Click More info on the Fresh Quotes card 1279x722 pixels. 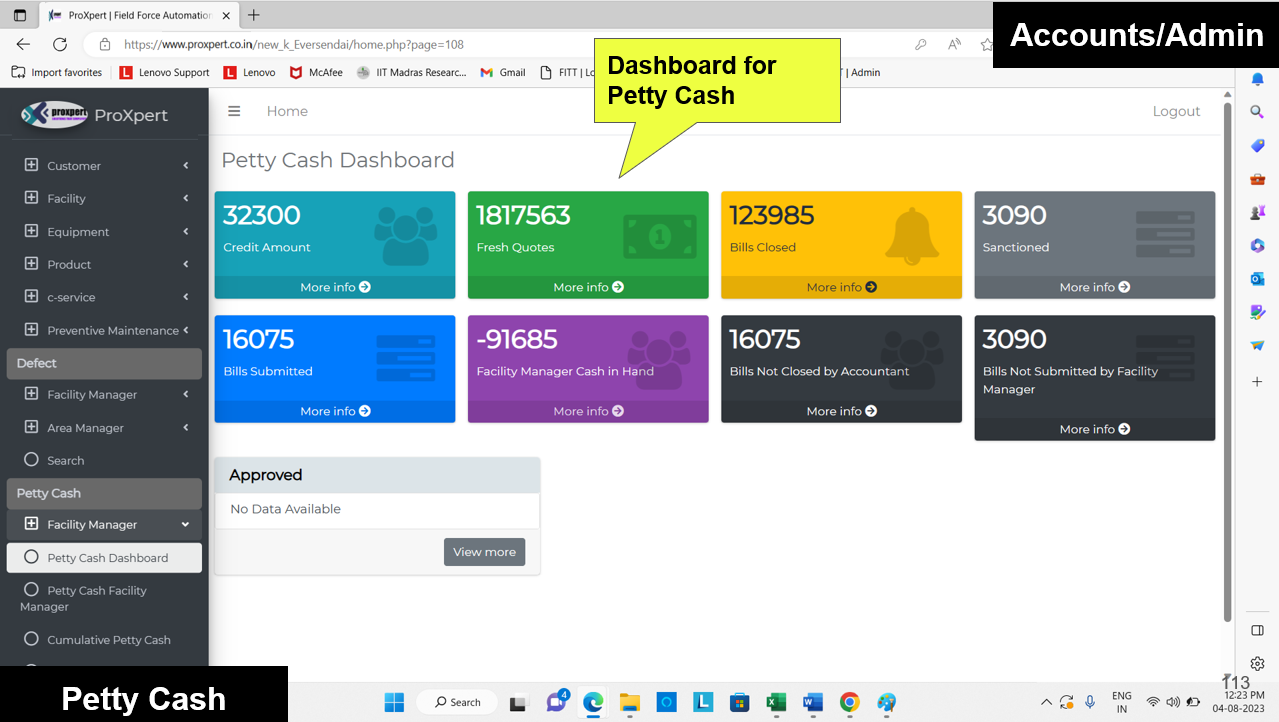pos(588,287)
